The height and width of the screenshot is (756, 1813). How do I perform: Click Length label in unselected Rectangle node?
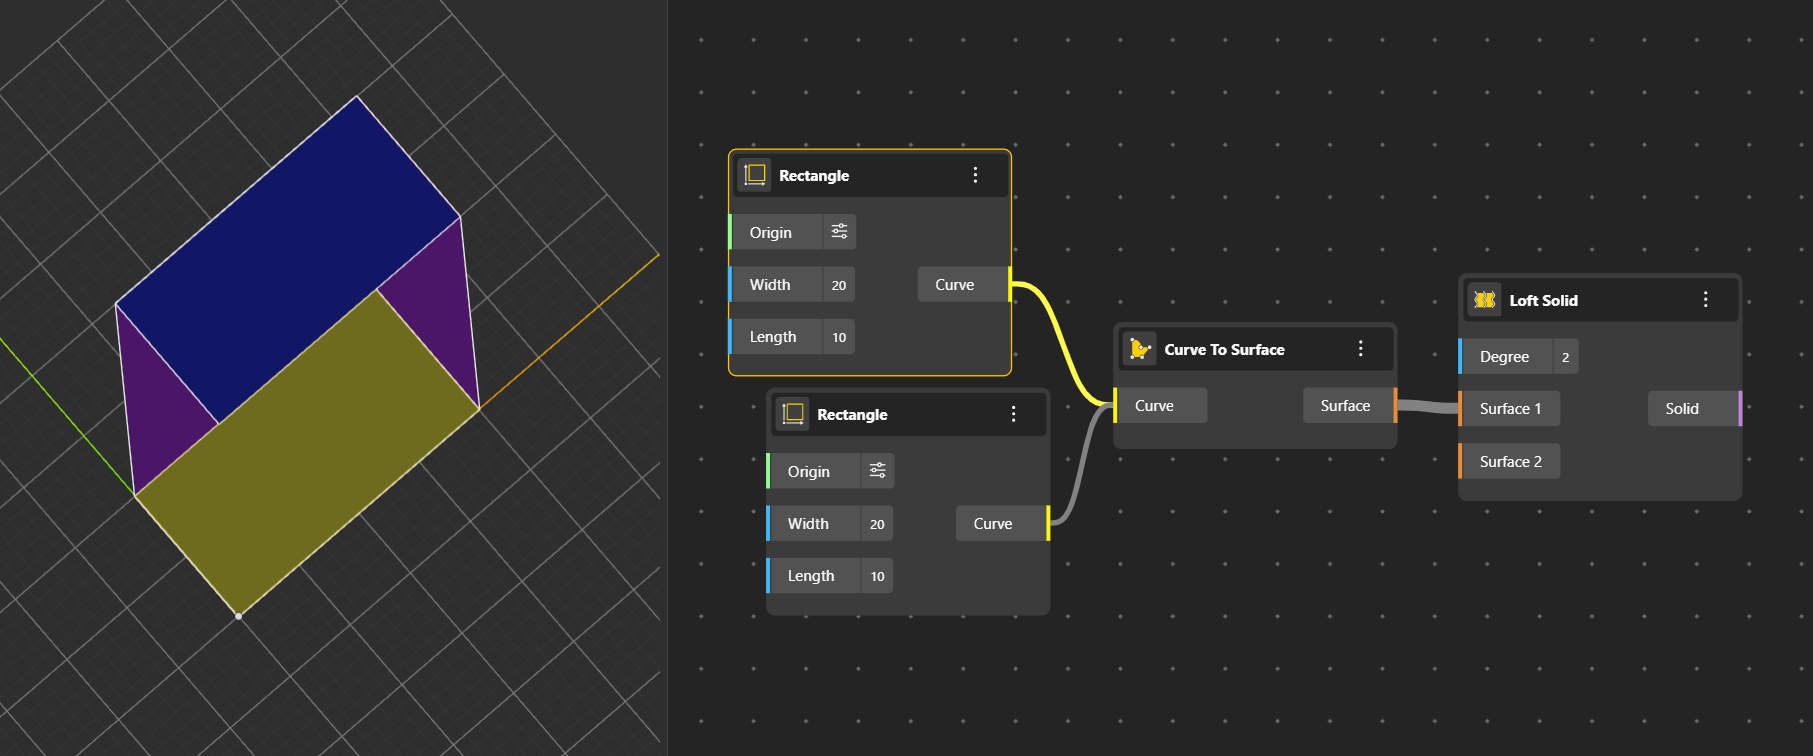pyautogui.click(x=811, y=577)
